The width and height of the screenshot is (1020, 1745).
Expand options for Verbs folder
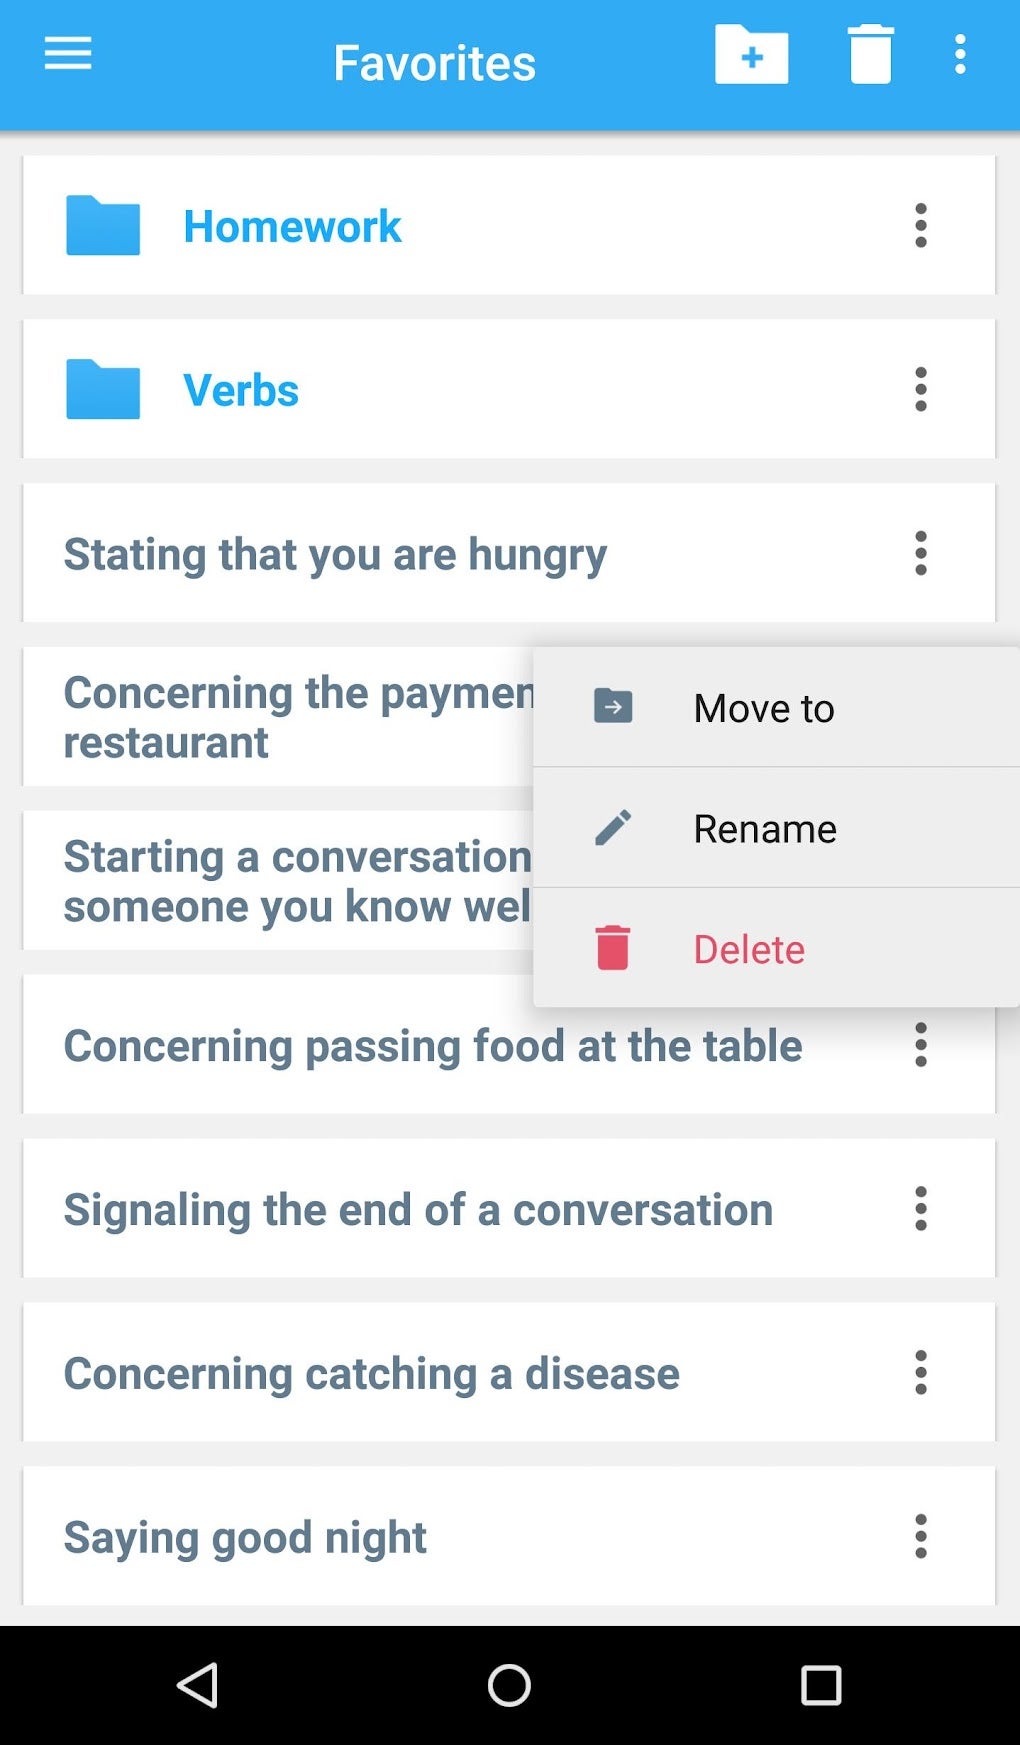coord(921,390)
